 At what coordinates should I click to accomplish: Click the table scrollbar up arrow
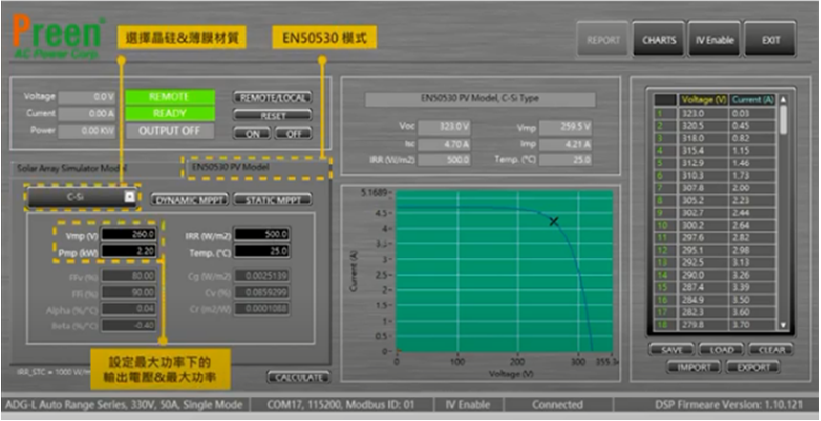(783, 100)
